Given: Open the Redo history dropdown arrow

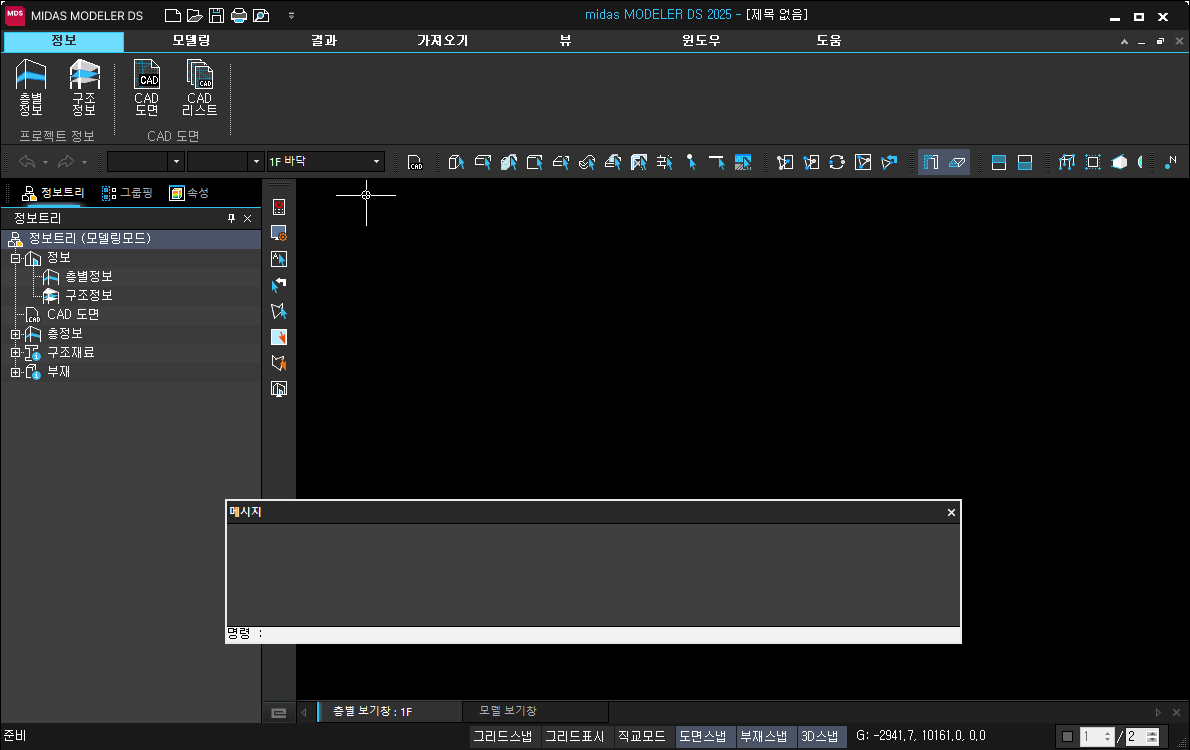Looking at the screenshot, I should point(84,162).
